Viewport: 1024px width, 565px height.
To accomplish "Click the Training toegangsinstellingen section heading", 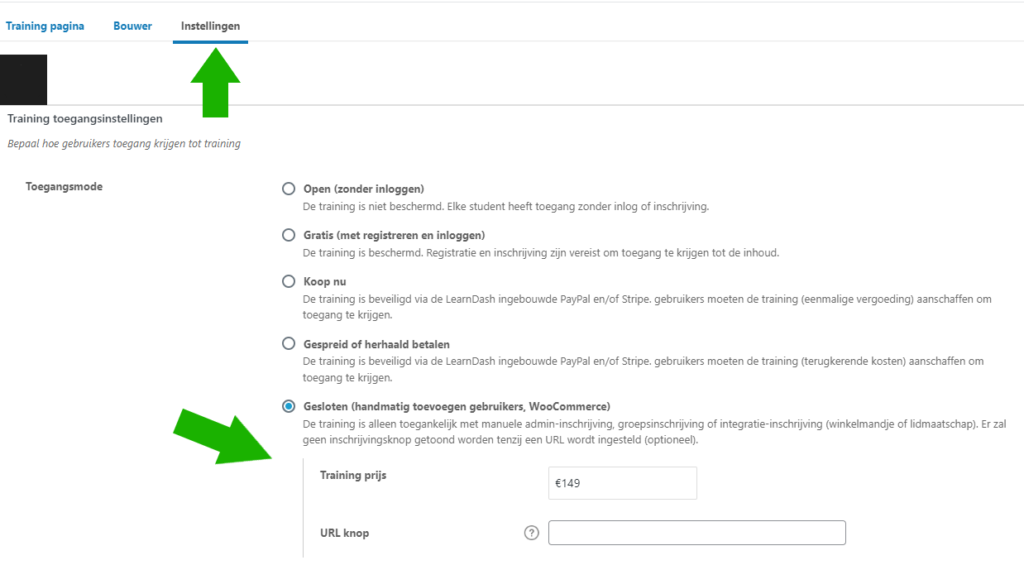I will [x=85, y=119].
